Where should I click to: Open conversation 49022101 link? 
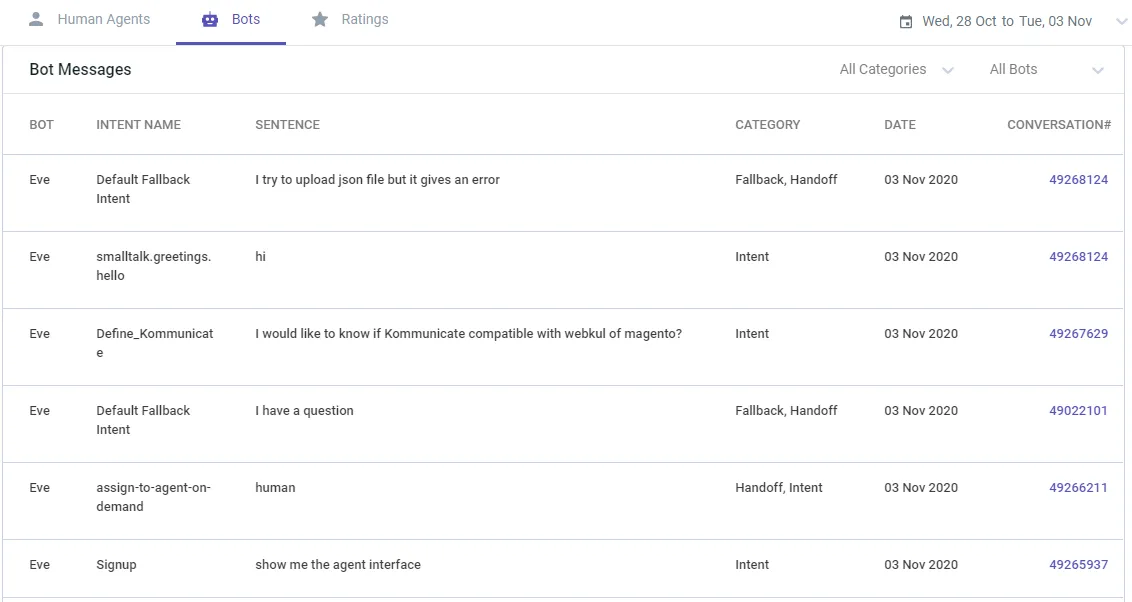point(1078,411)
